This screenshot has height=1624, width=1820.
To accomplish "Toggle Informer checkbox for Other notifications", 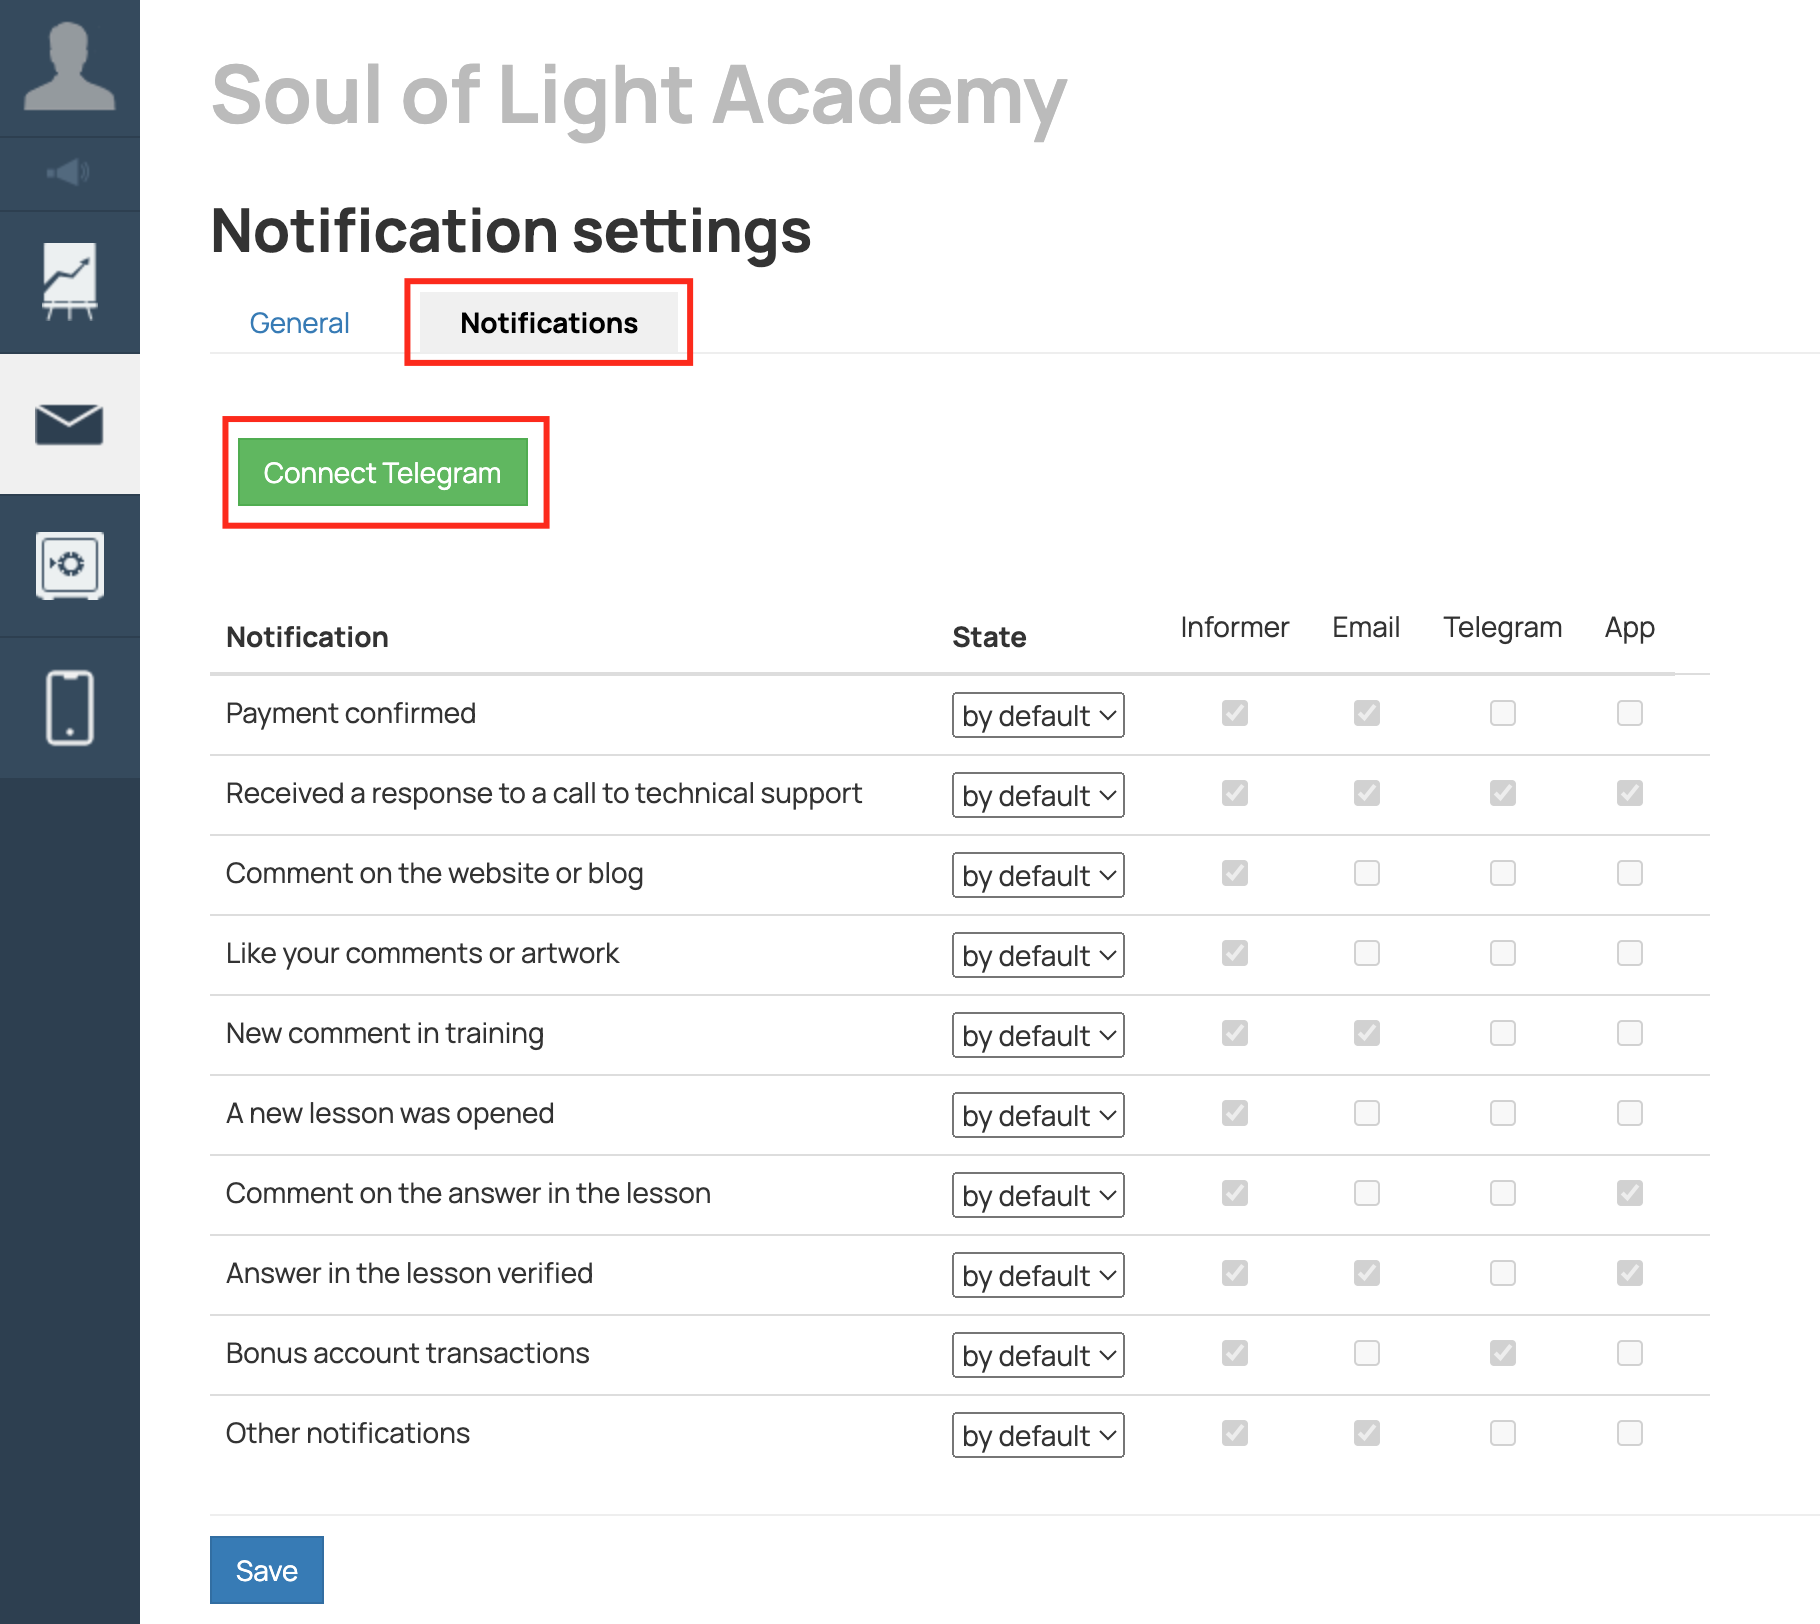I will (1234, 1433).
